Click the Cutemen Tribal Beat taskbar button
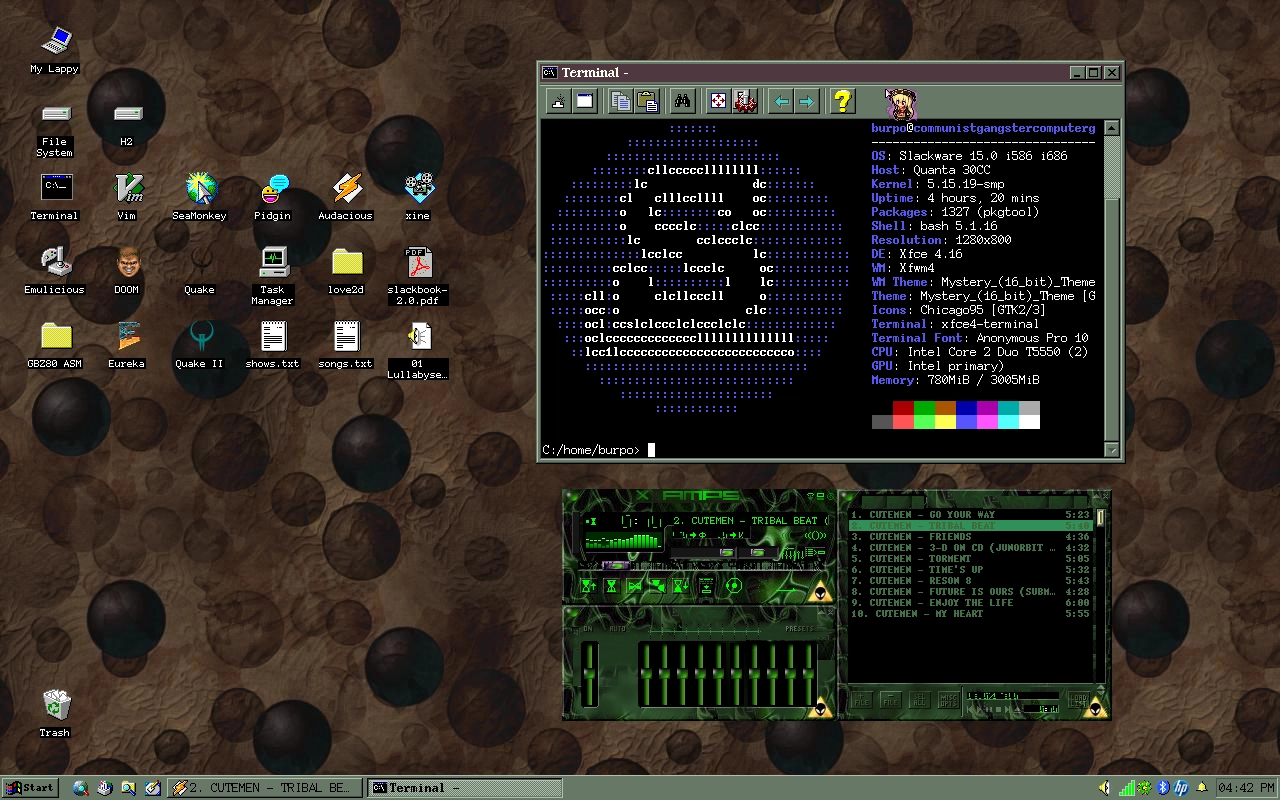Viewport: 1280px width, 800px height. [263, 788]
